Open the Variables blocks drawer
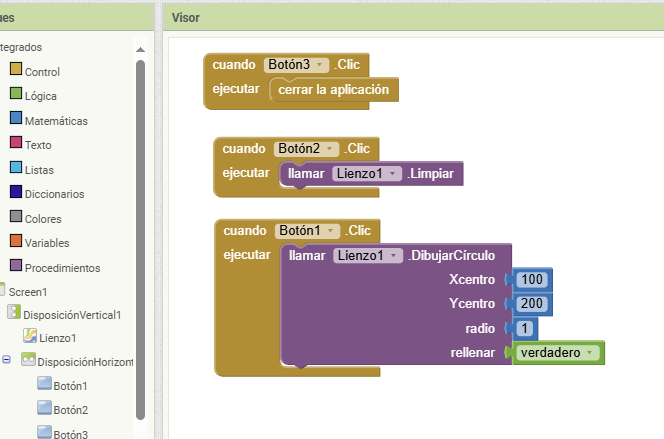The image size is (664, 439). point(39,243)
